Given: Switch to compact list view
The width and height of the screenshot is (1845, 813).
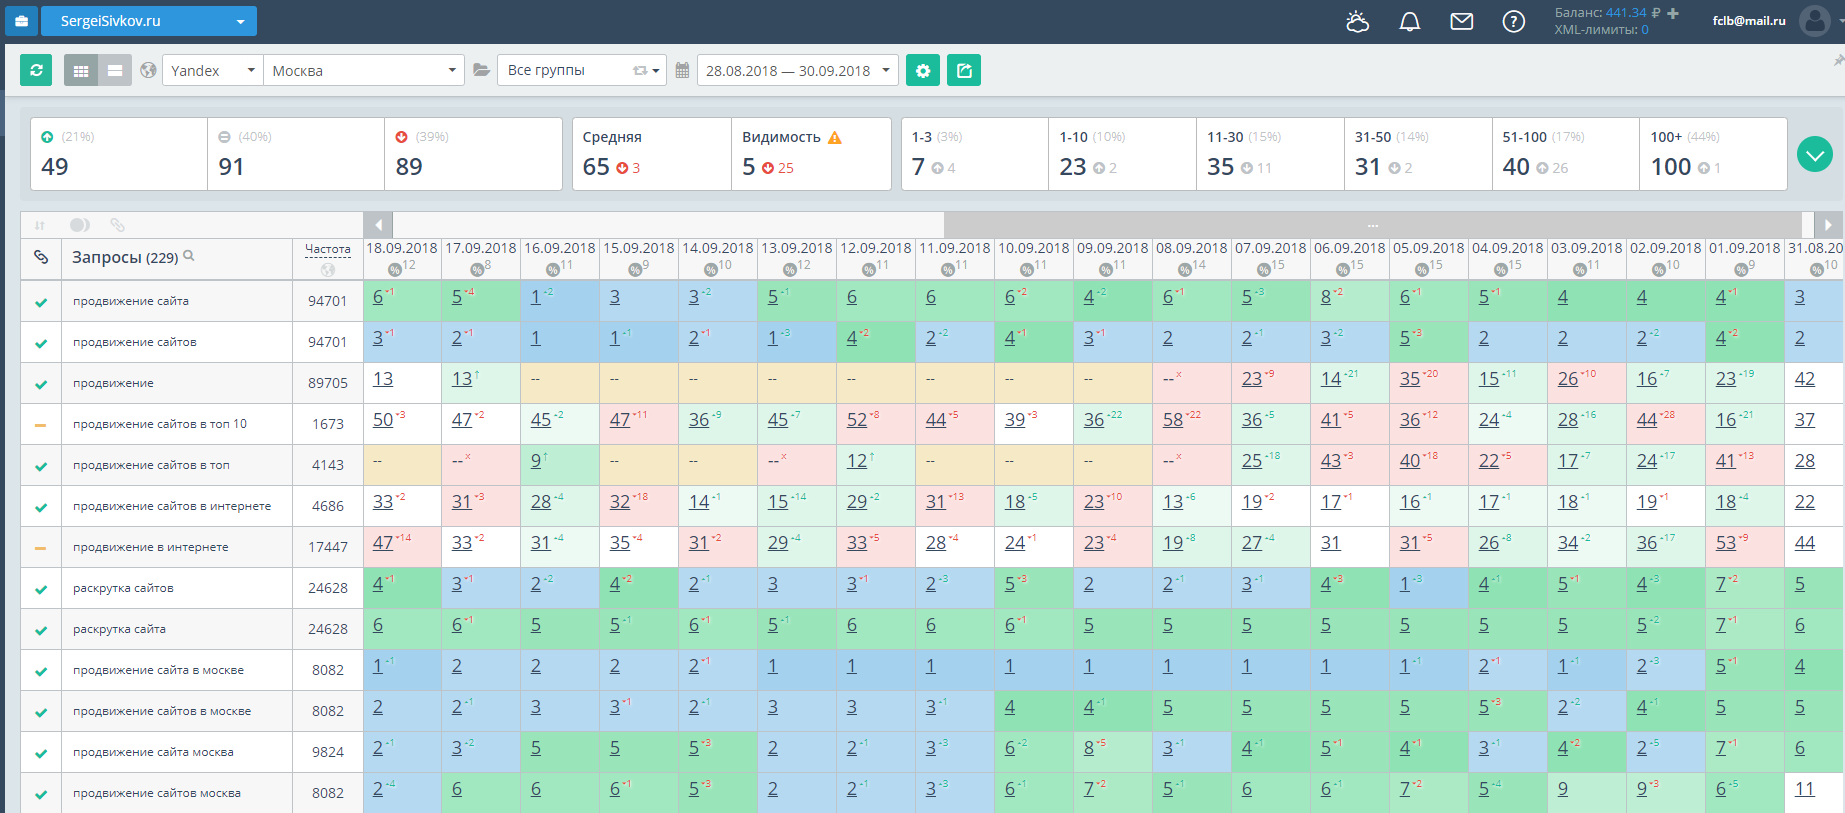Looking at the screenshot, I should (x=115, y=70).
